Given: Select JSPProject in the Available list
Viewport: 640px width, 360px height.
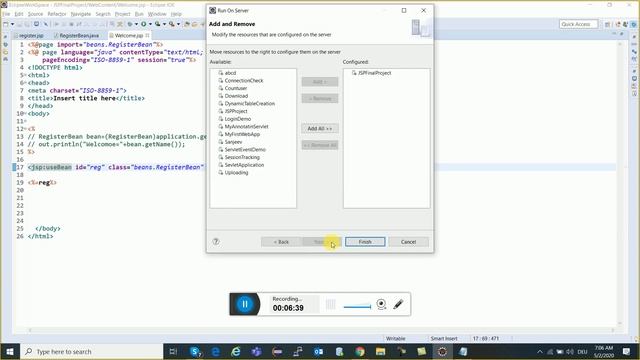Looking at the screenshot, I should tap(236, 111).
